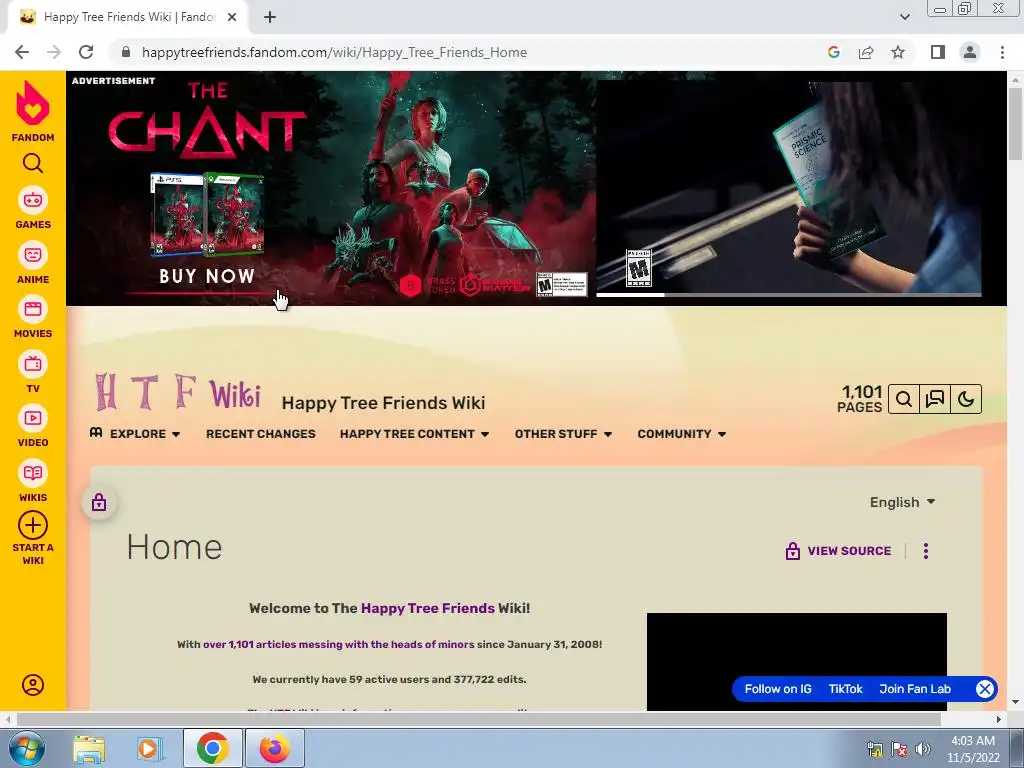Expand the Happy Tree Content menu
1024x768 pixels.
pos(414,434)
